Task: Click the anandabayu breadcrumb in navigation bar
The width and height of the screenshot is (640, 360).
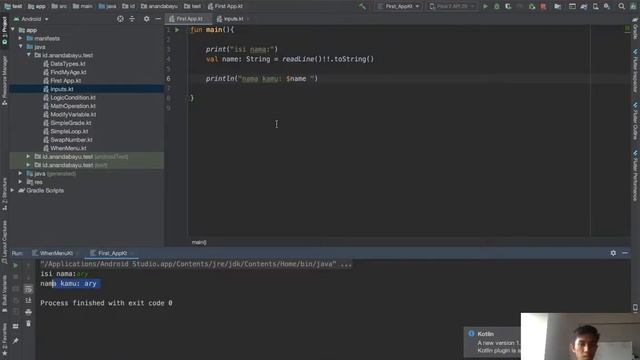Action: (x=159, y=7)
